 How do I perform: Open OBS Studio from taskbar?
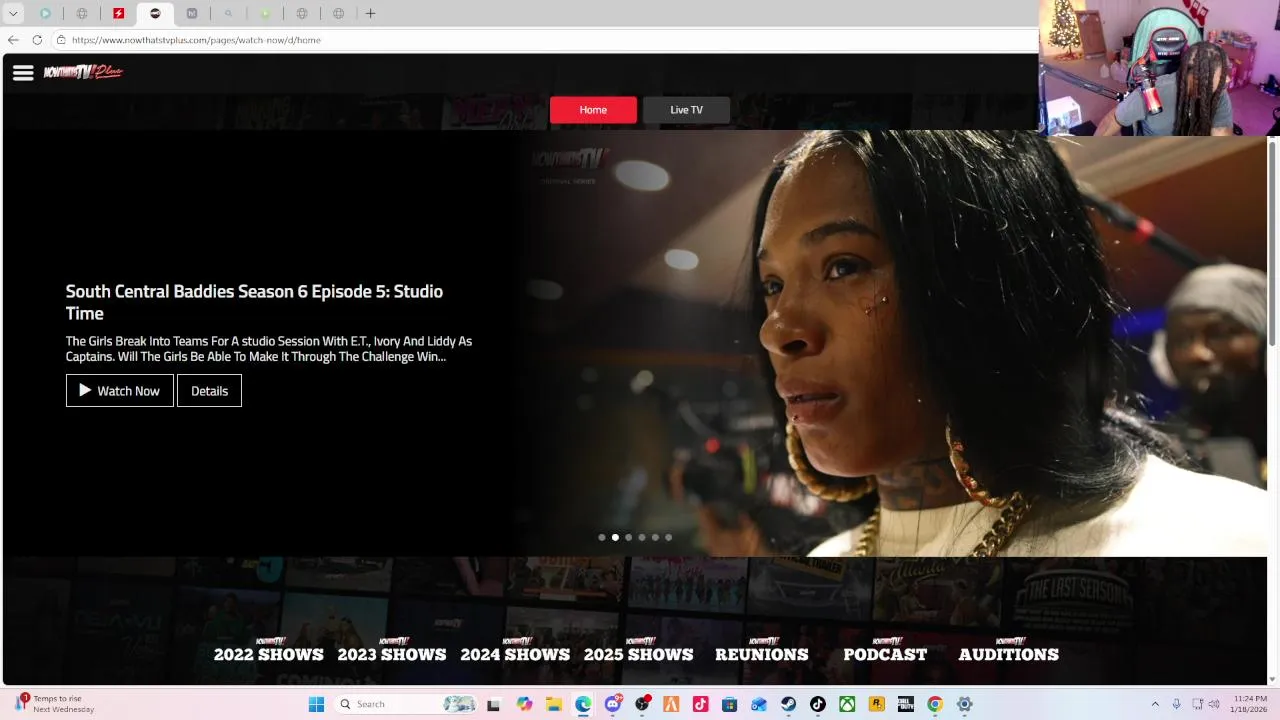642,704
